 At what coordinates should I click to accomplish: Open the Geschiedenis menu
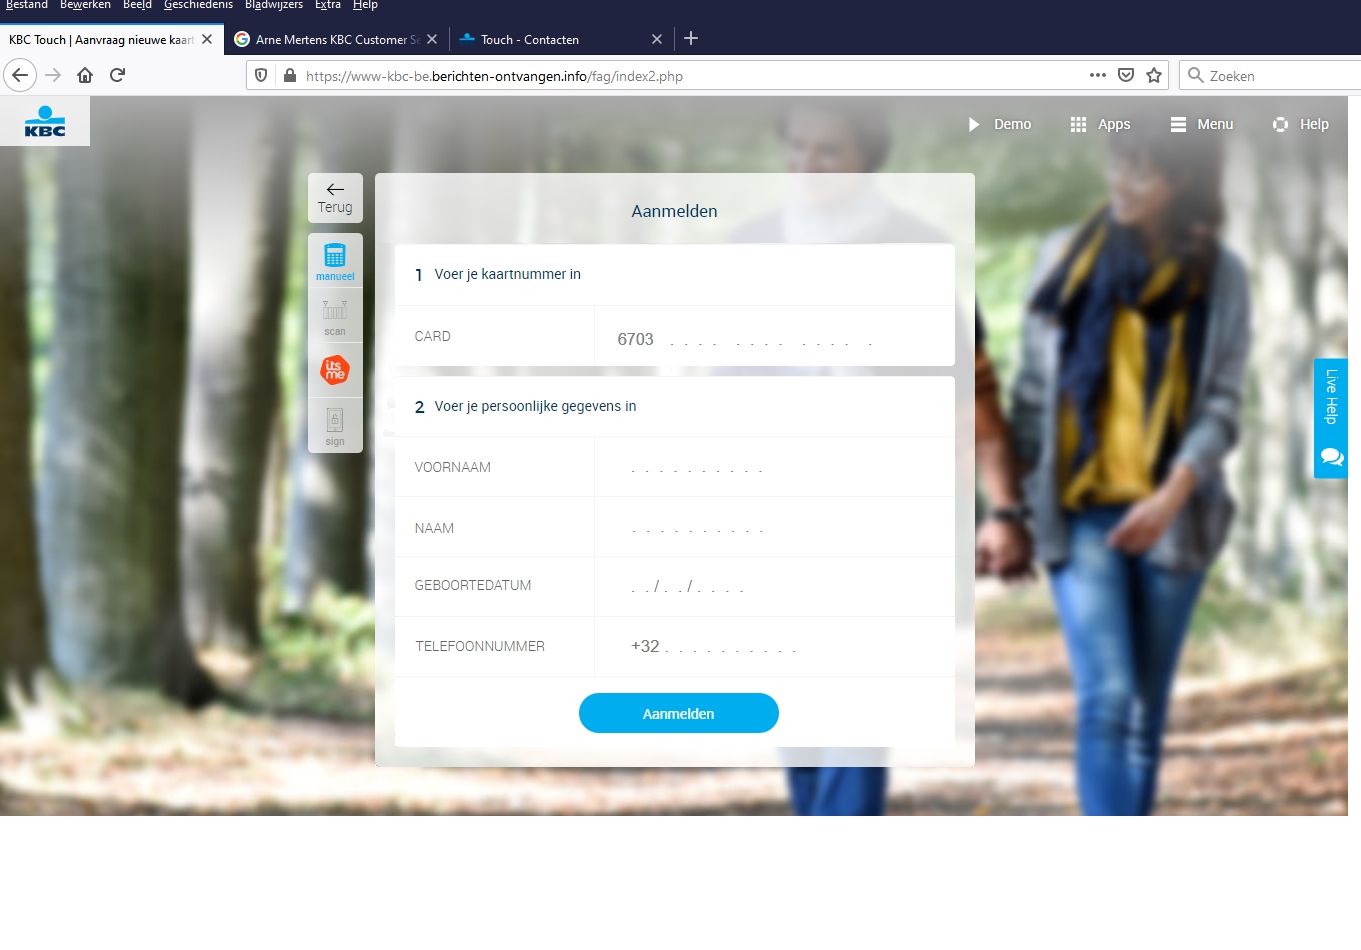(x=198, y=5)
